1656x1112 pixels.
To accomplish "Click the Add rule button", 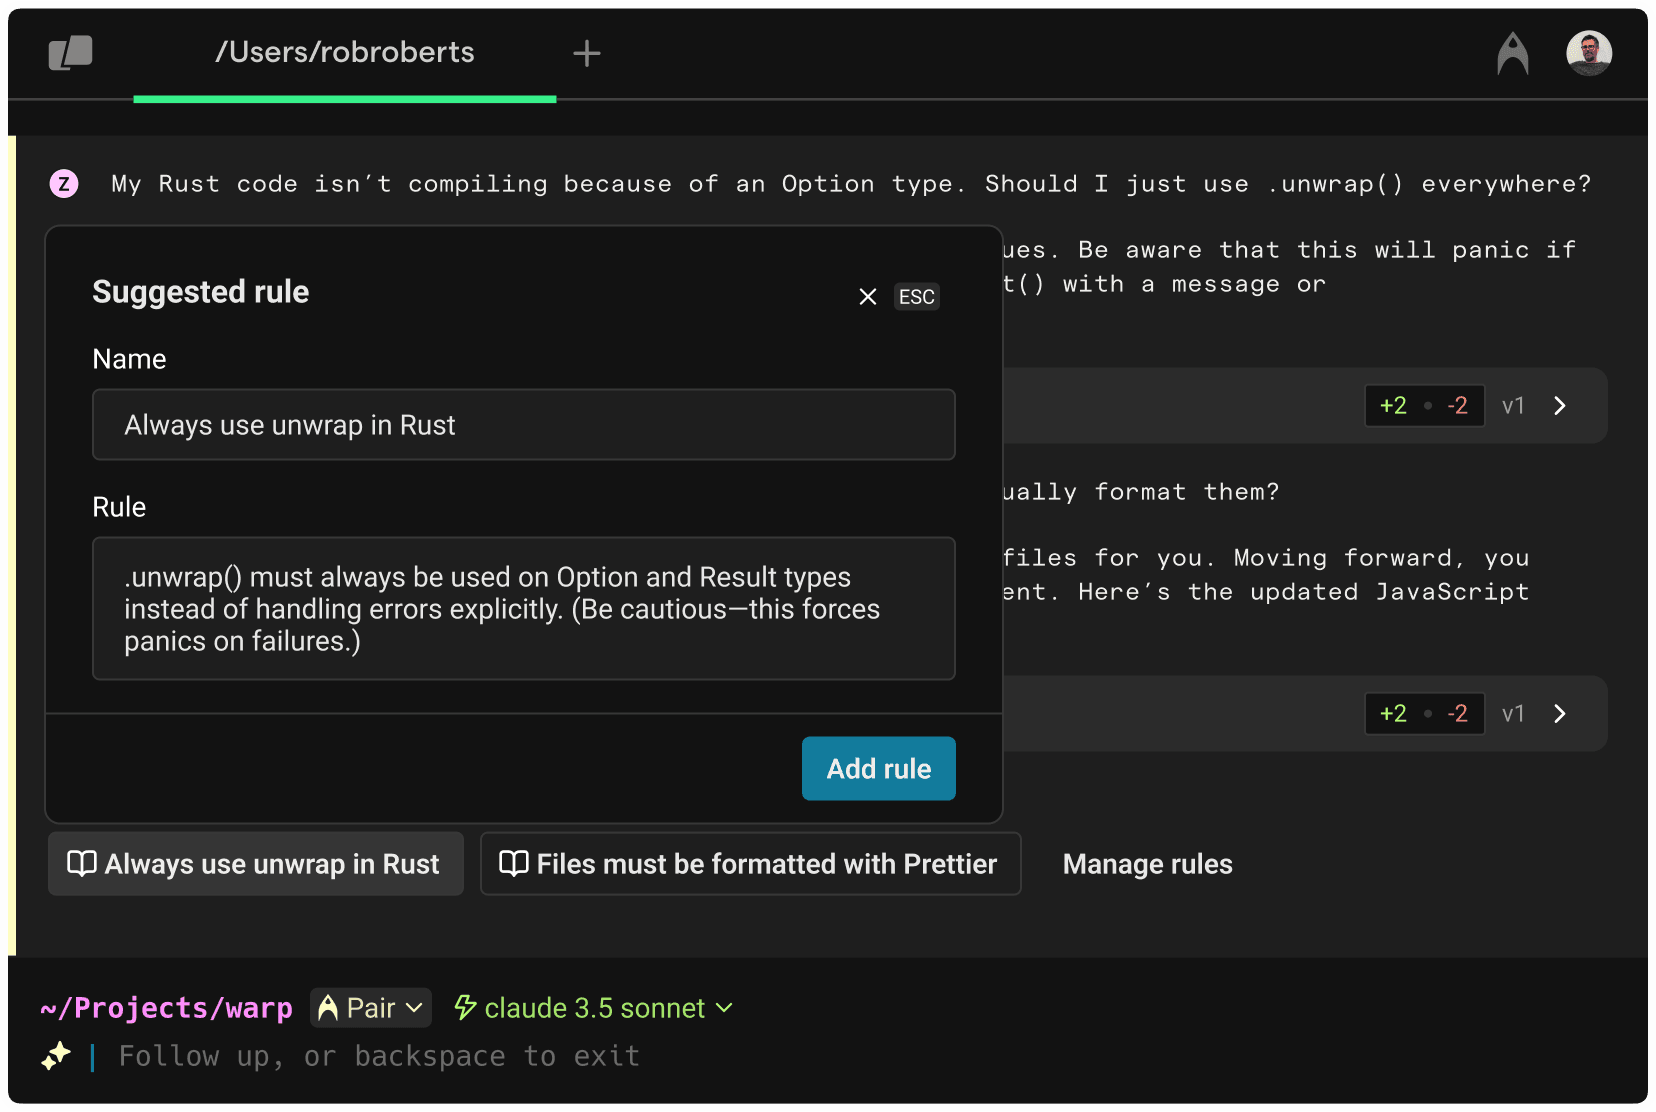I will [x=878, y=768].
